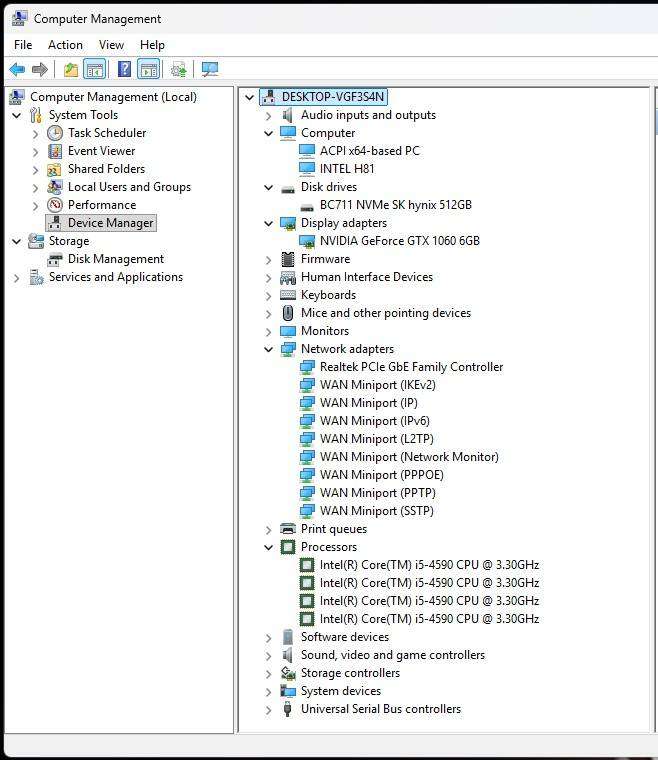Select WAN Miniport (Network Monitor)
This screenshot has width=658, height=760.
tap(409, 457)
